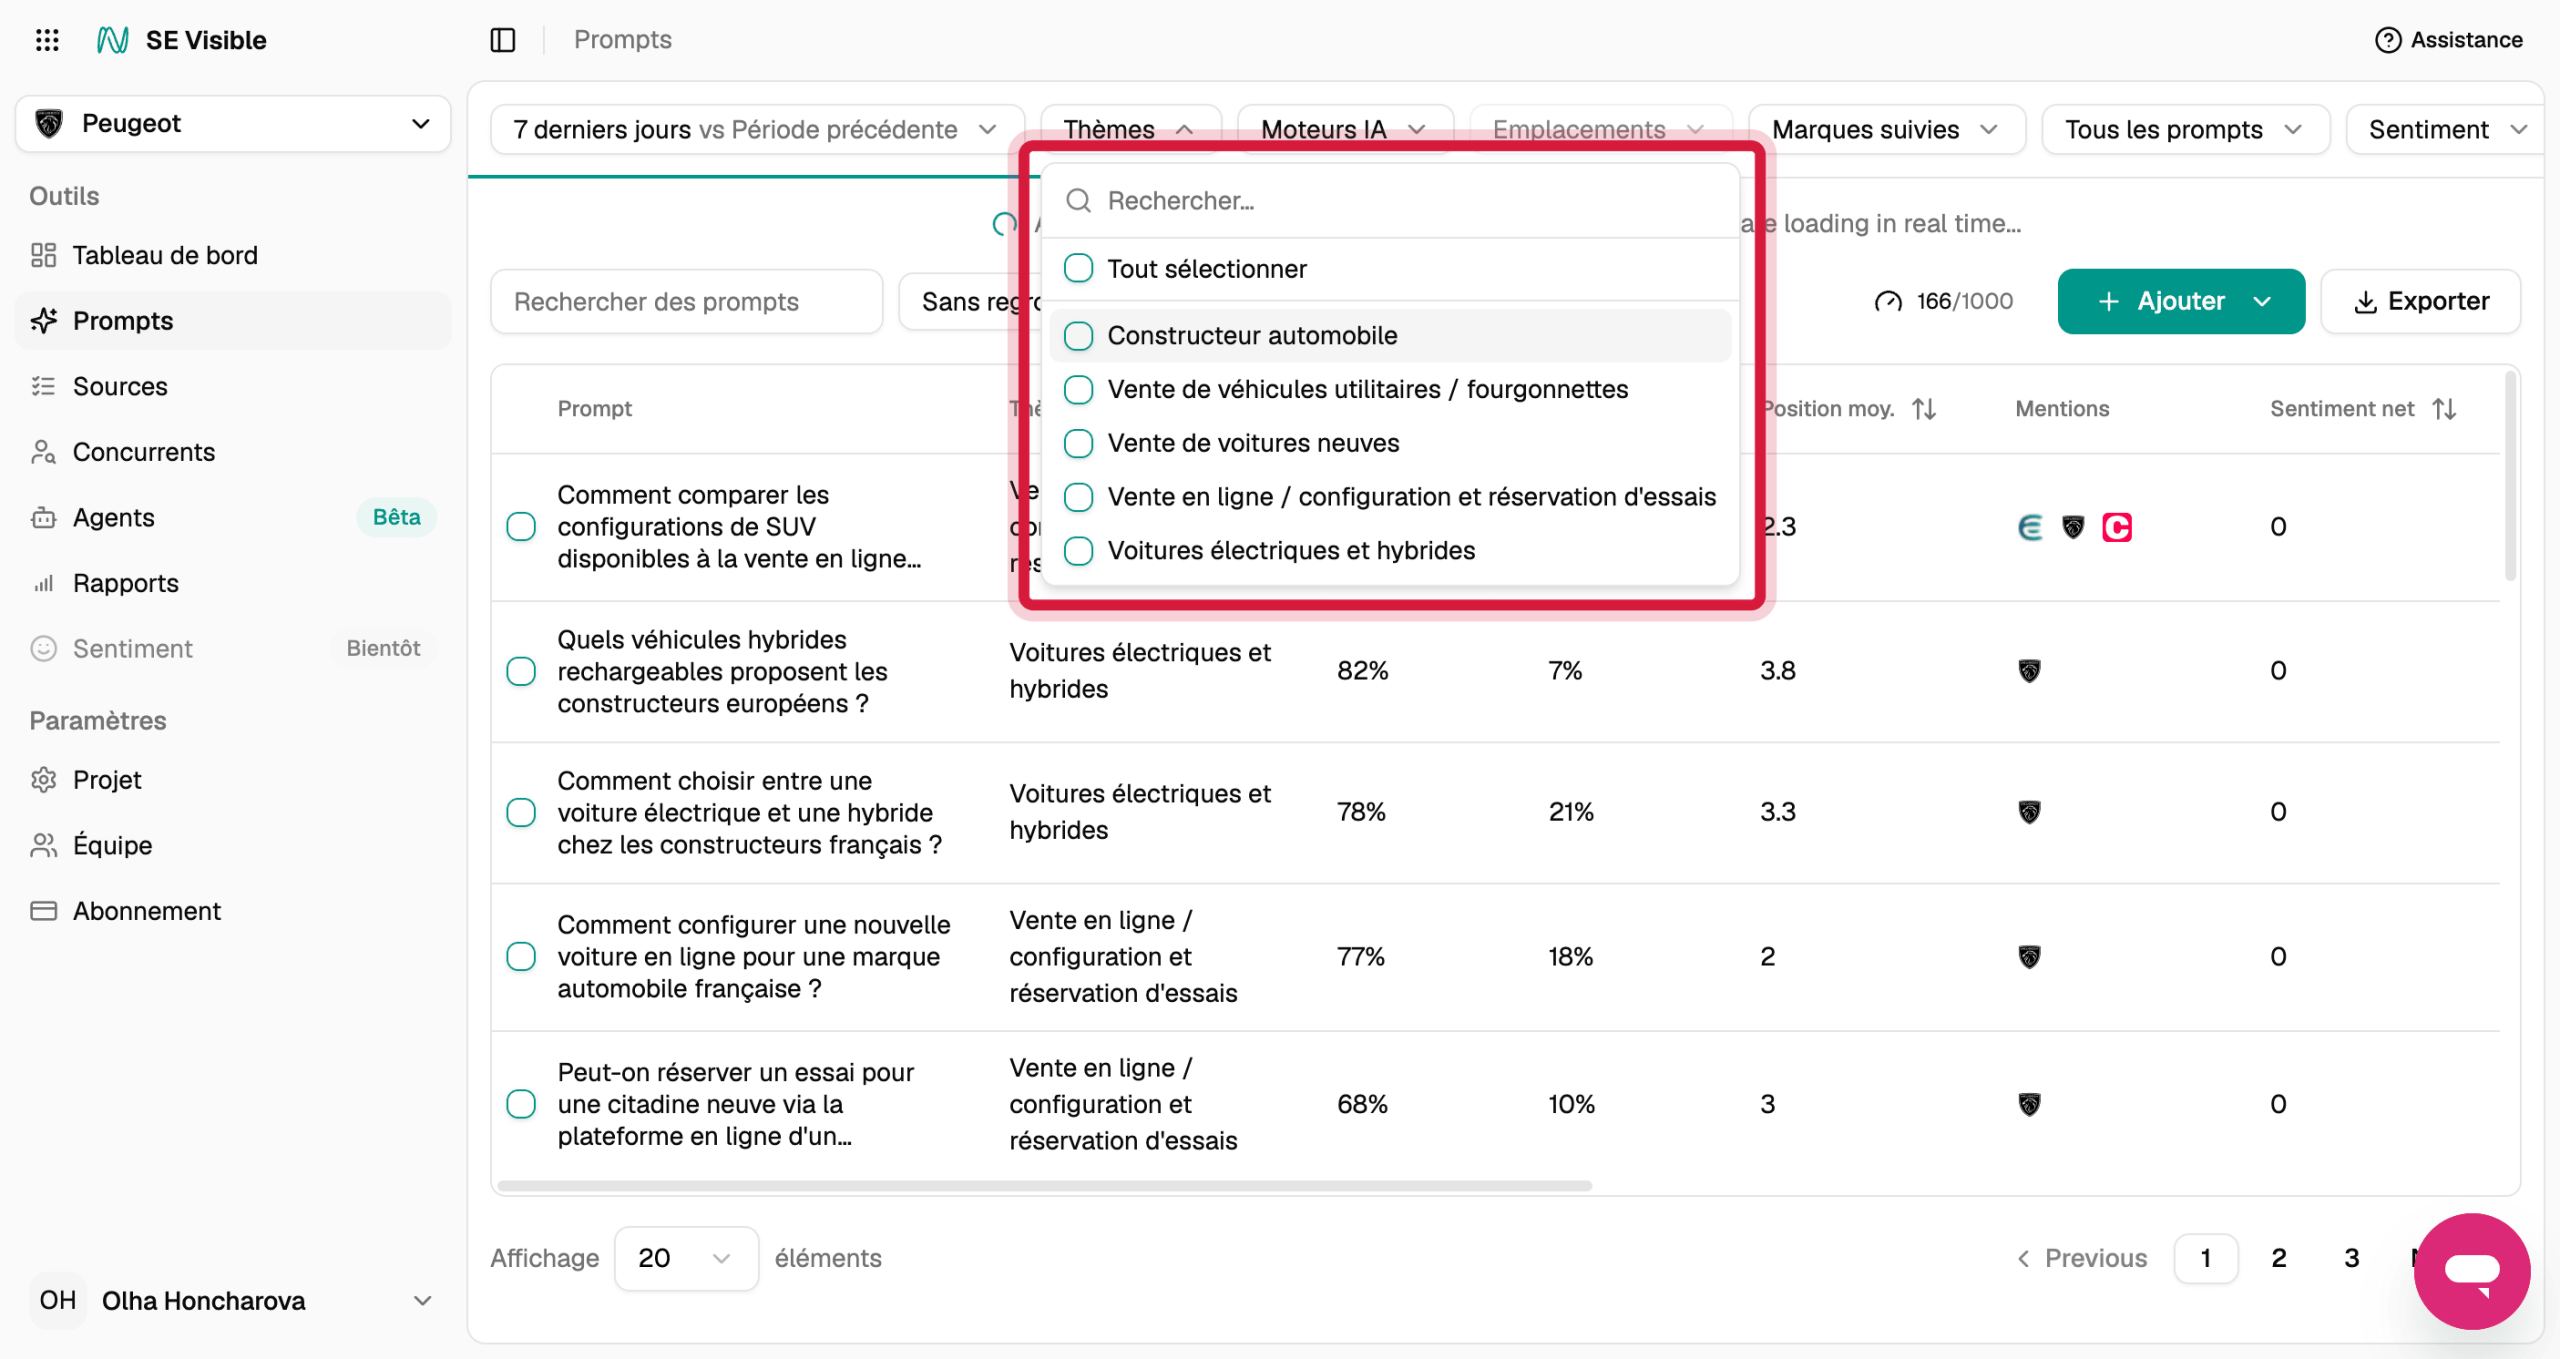Select the row about configurer une nouvelle voiture
The image size is (2560, 1359).
point(521,956)
